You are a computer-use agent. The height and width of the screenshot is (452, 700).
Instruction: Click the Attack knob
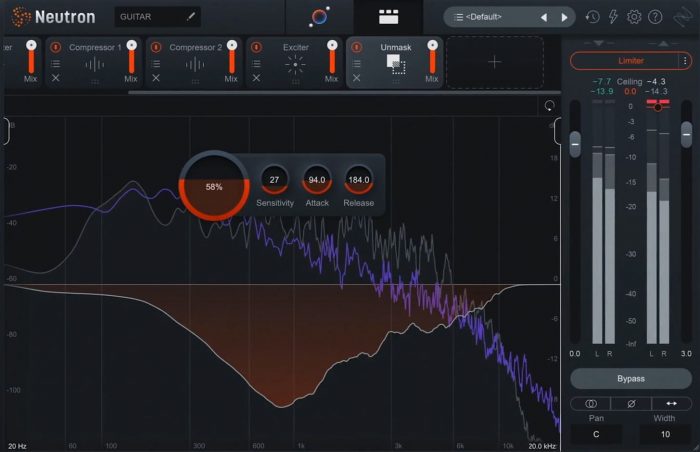click(317, 180)
